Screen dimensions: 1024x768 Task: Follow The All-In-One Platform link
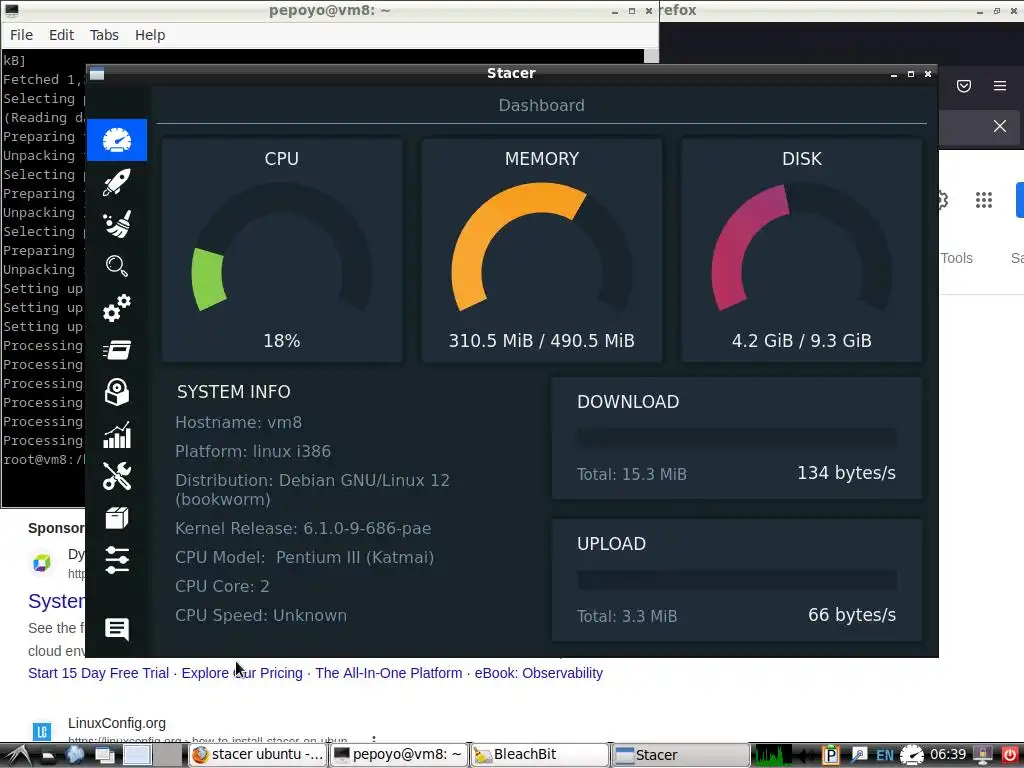[x=389, y=673]
